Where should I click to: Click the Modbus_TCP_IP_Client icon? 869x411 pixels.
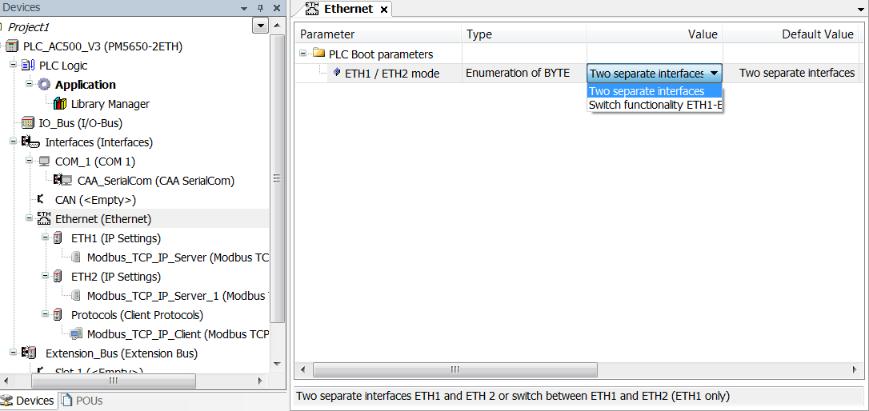[76, 334]
